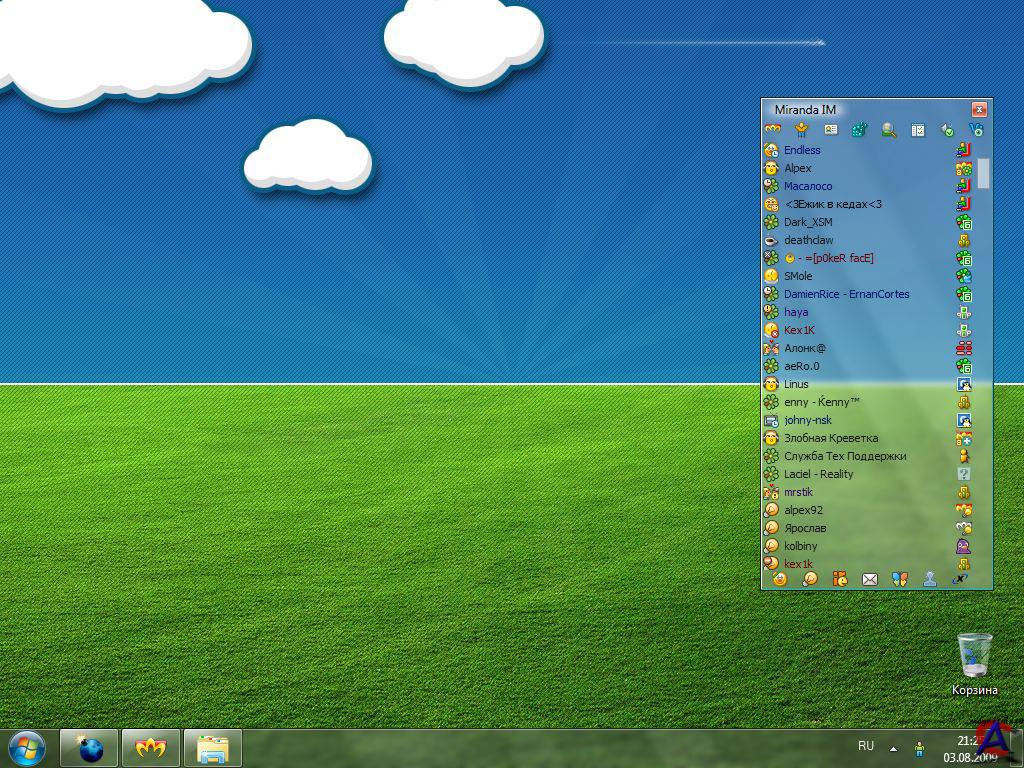Click the Jabber lightbulb status icon at bottom
1024x768 pixels.
pos(810,579)
